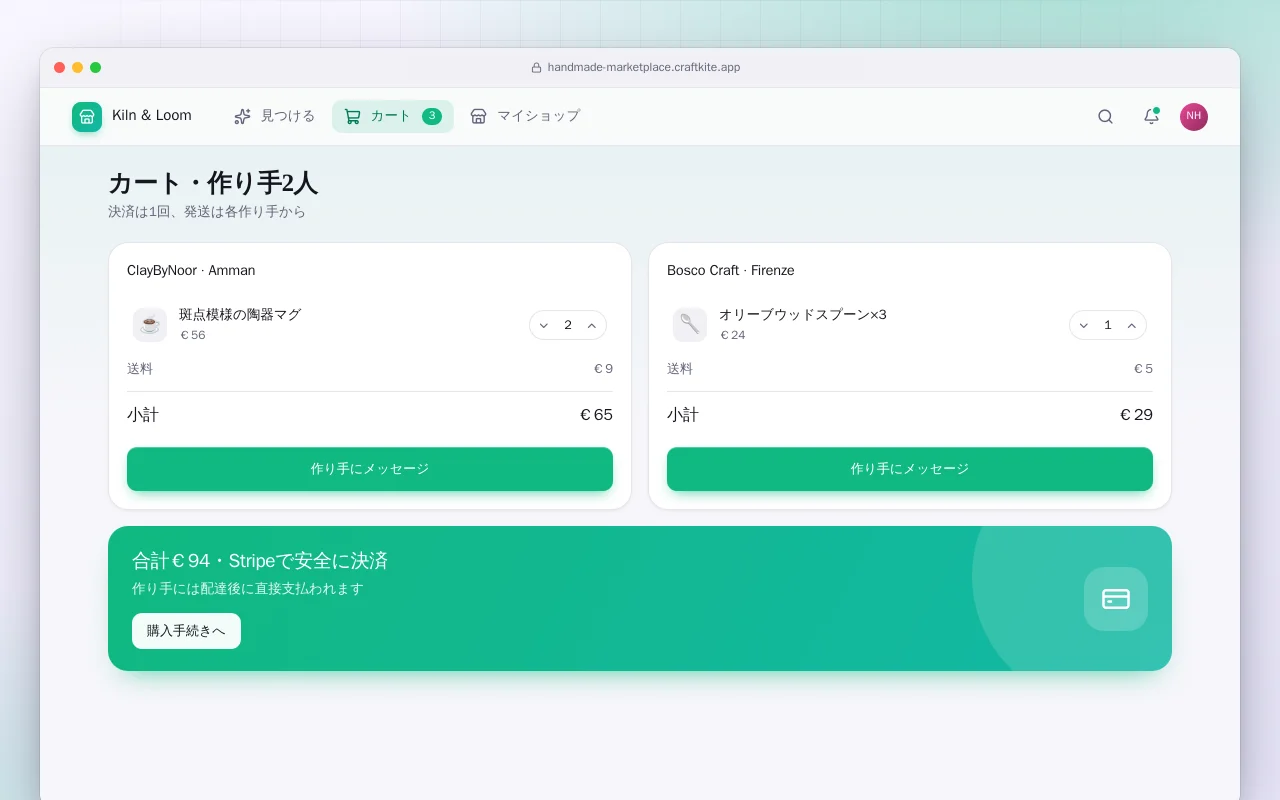Screen dimensions: 1280x800
Task: Decrease olive wood spoon quantity chevron
Action: (1084, 325)
